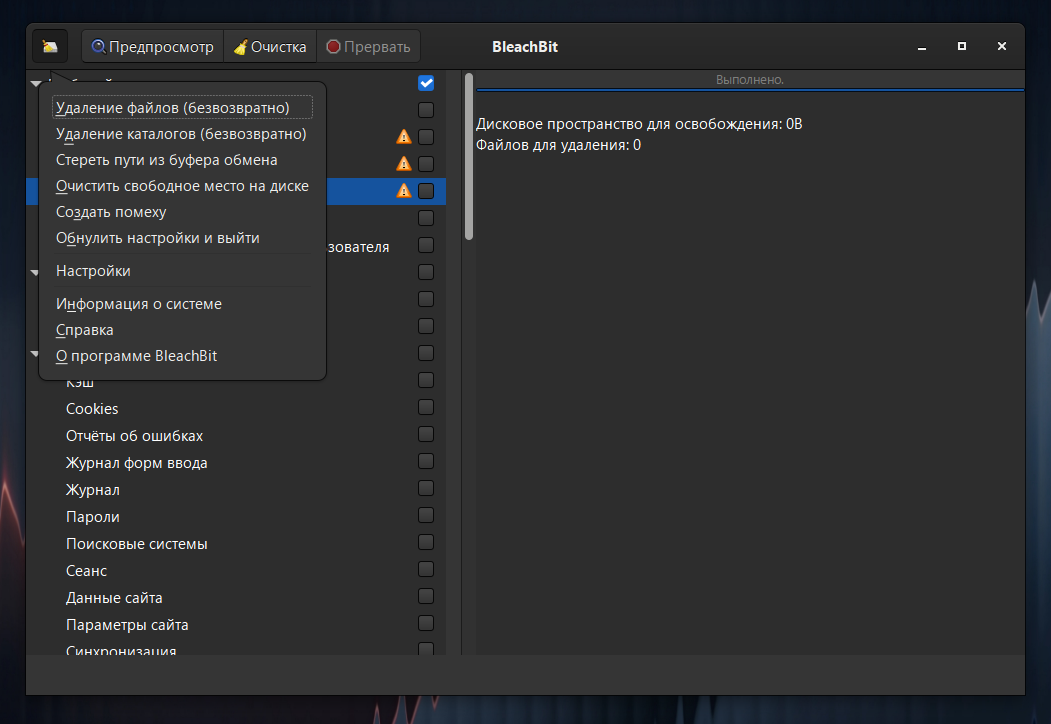This screenshot has height=724, width=1051.
Task: Enable the Сеанс checkbox
Action: pyautogui.click(x=426, y=569)
